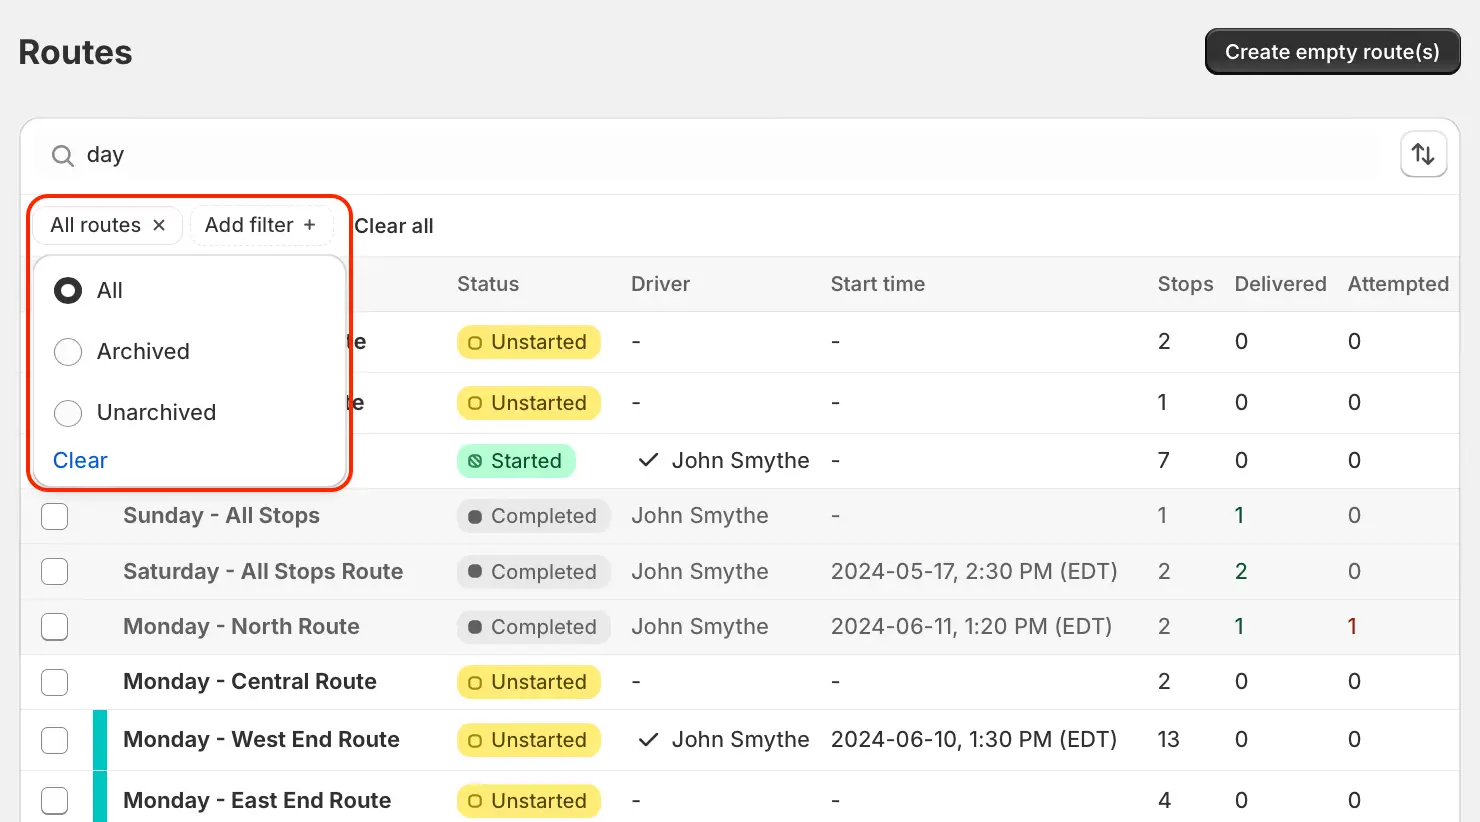Click Unstarted badge for Monday - Central Route
1480x822 pixels.
[529, 682]
